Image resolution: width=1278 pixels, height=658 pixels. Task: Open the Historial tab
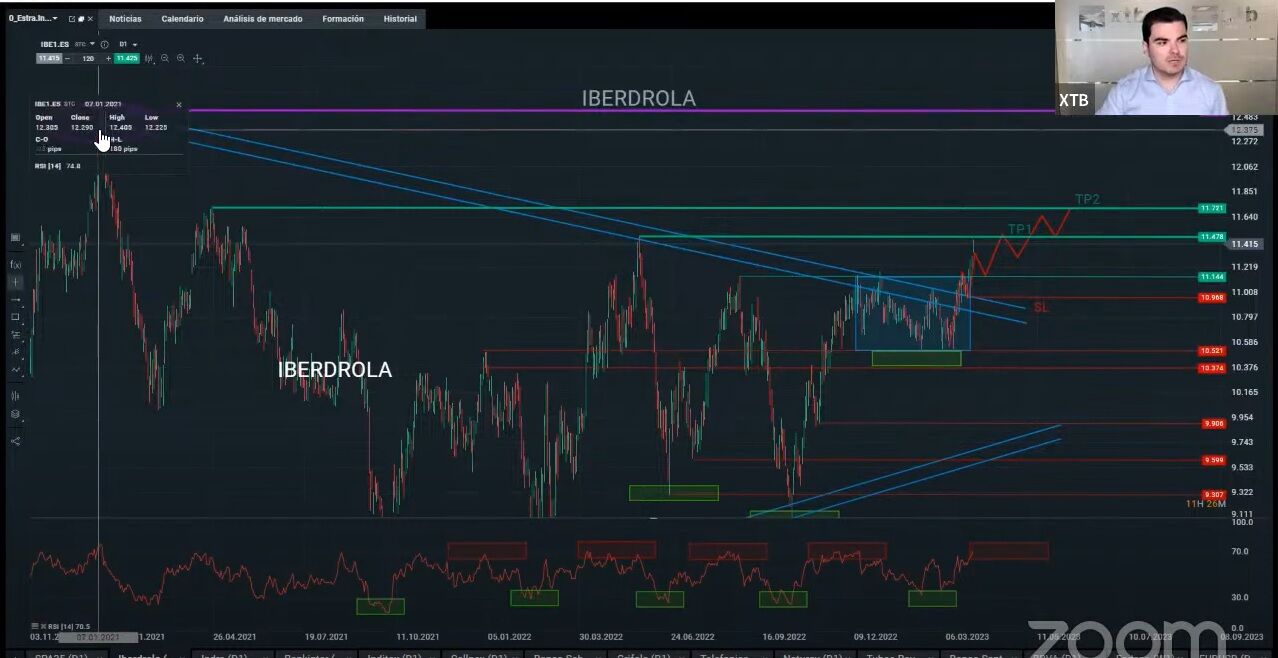[400, 19]
